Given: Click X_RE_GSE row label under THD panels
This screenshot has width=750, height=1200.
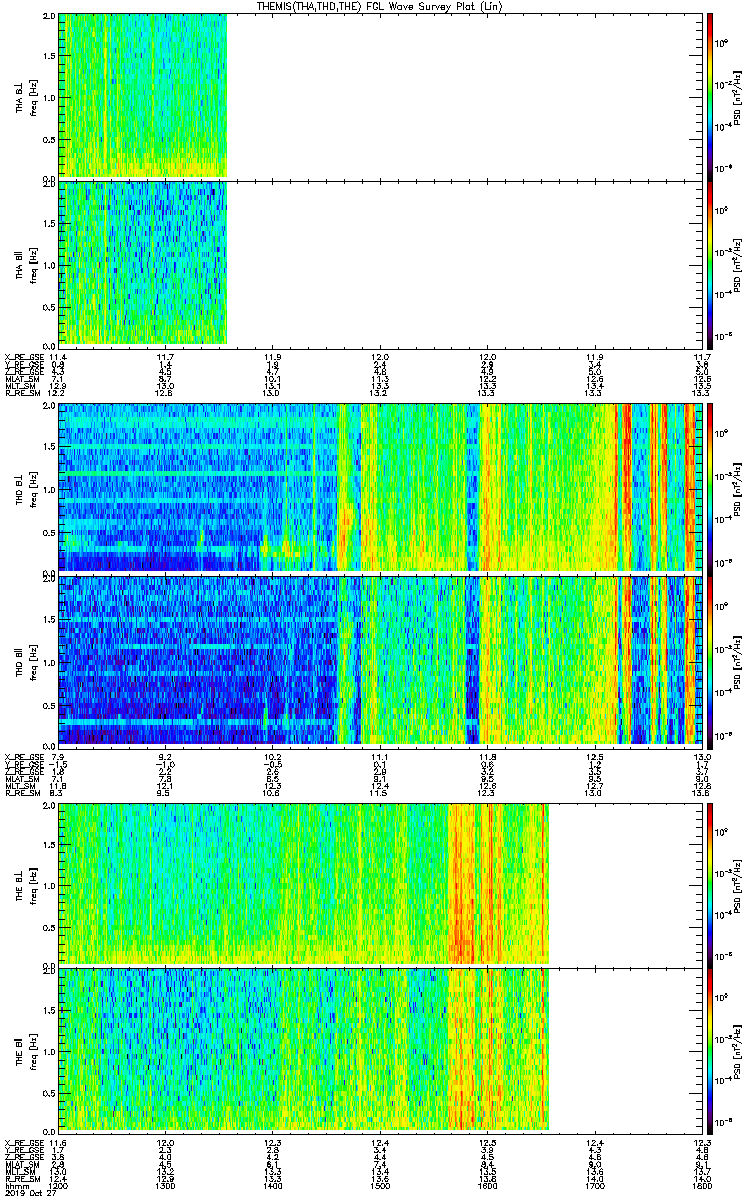Looking at the screenshot, I should pos(24,757).
